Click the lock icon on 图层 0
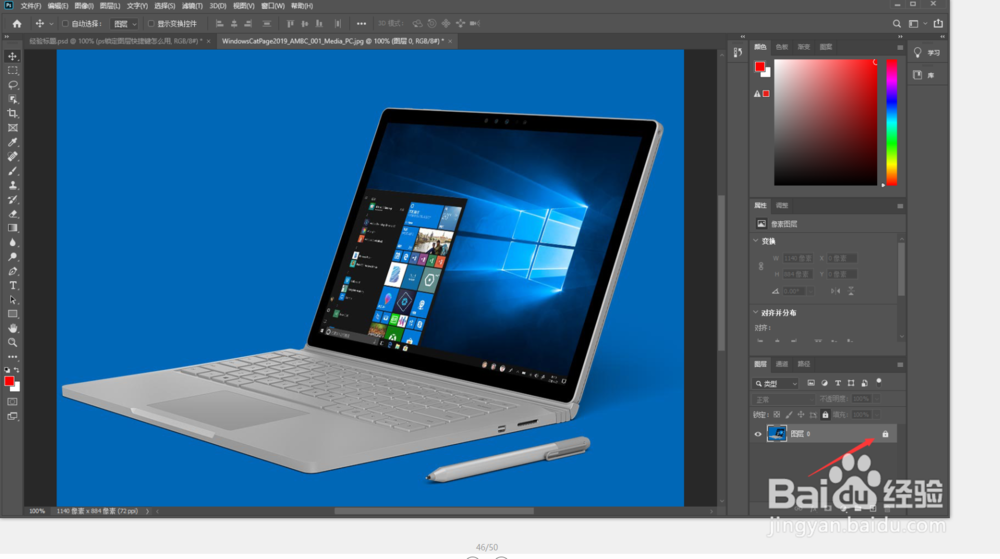This screenshot has height=559, width=1000. pos(885,434)
